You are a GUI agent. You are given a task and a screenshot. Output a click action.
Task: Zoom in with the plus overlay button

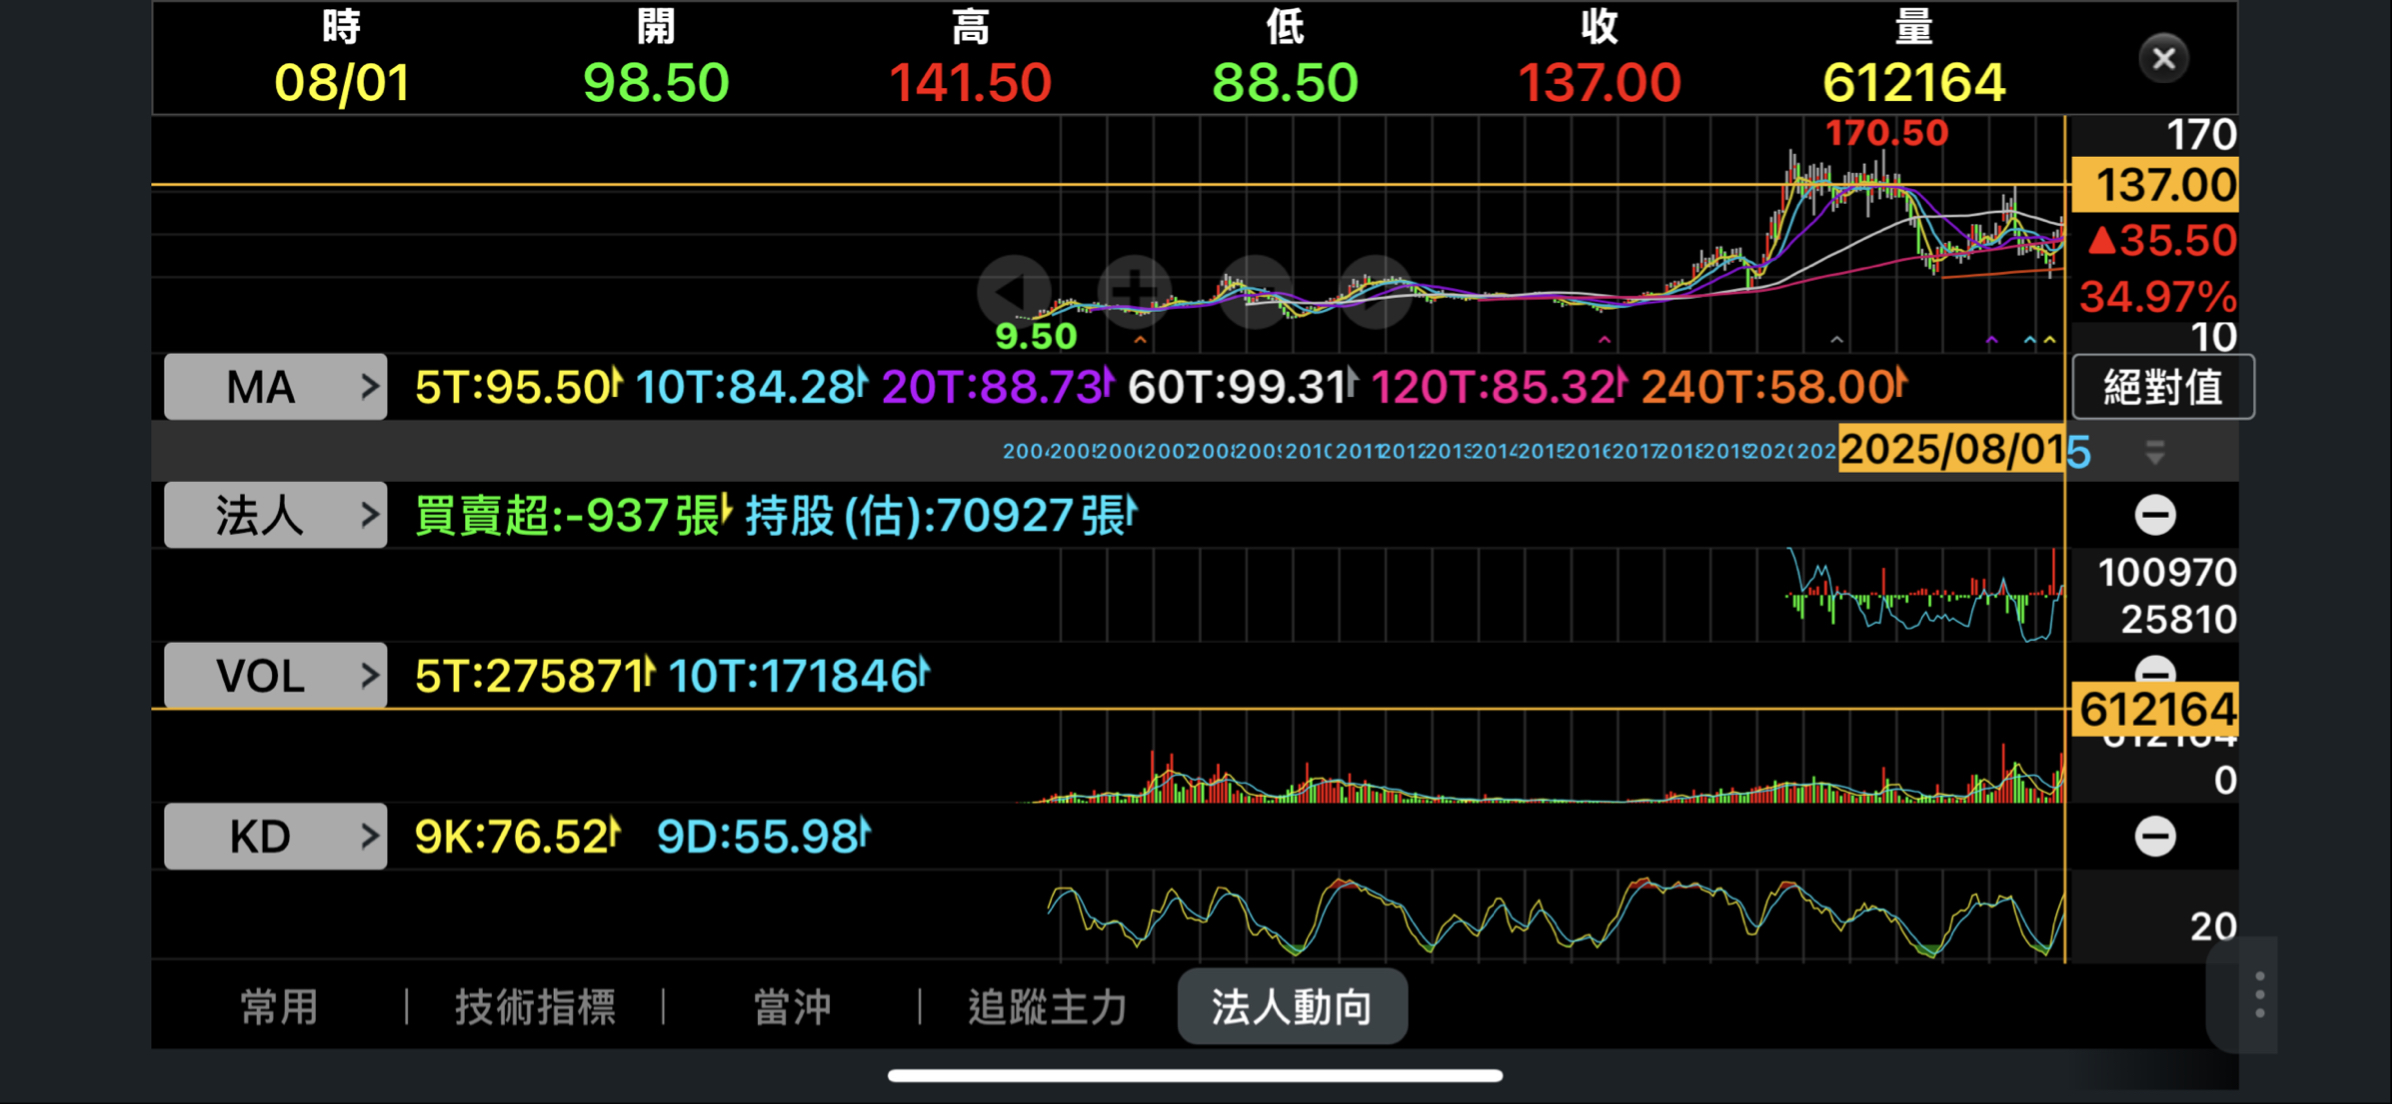point(1134,291)
